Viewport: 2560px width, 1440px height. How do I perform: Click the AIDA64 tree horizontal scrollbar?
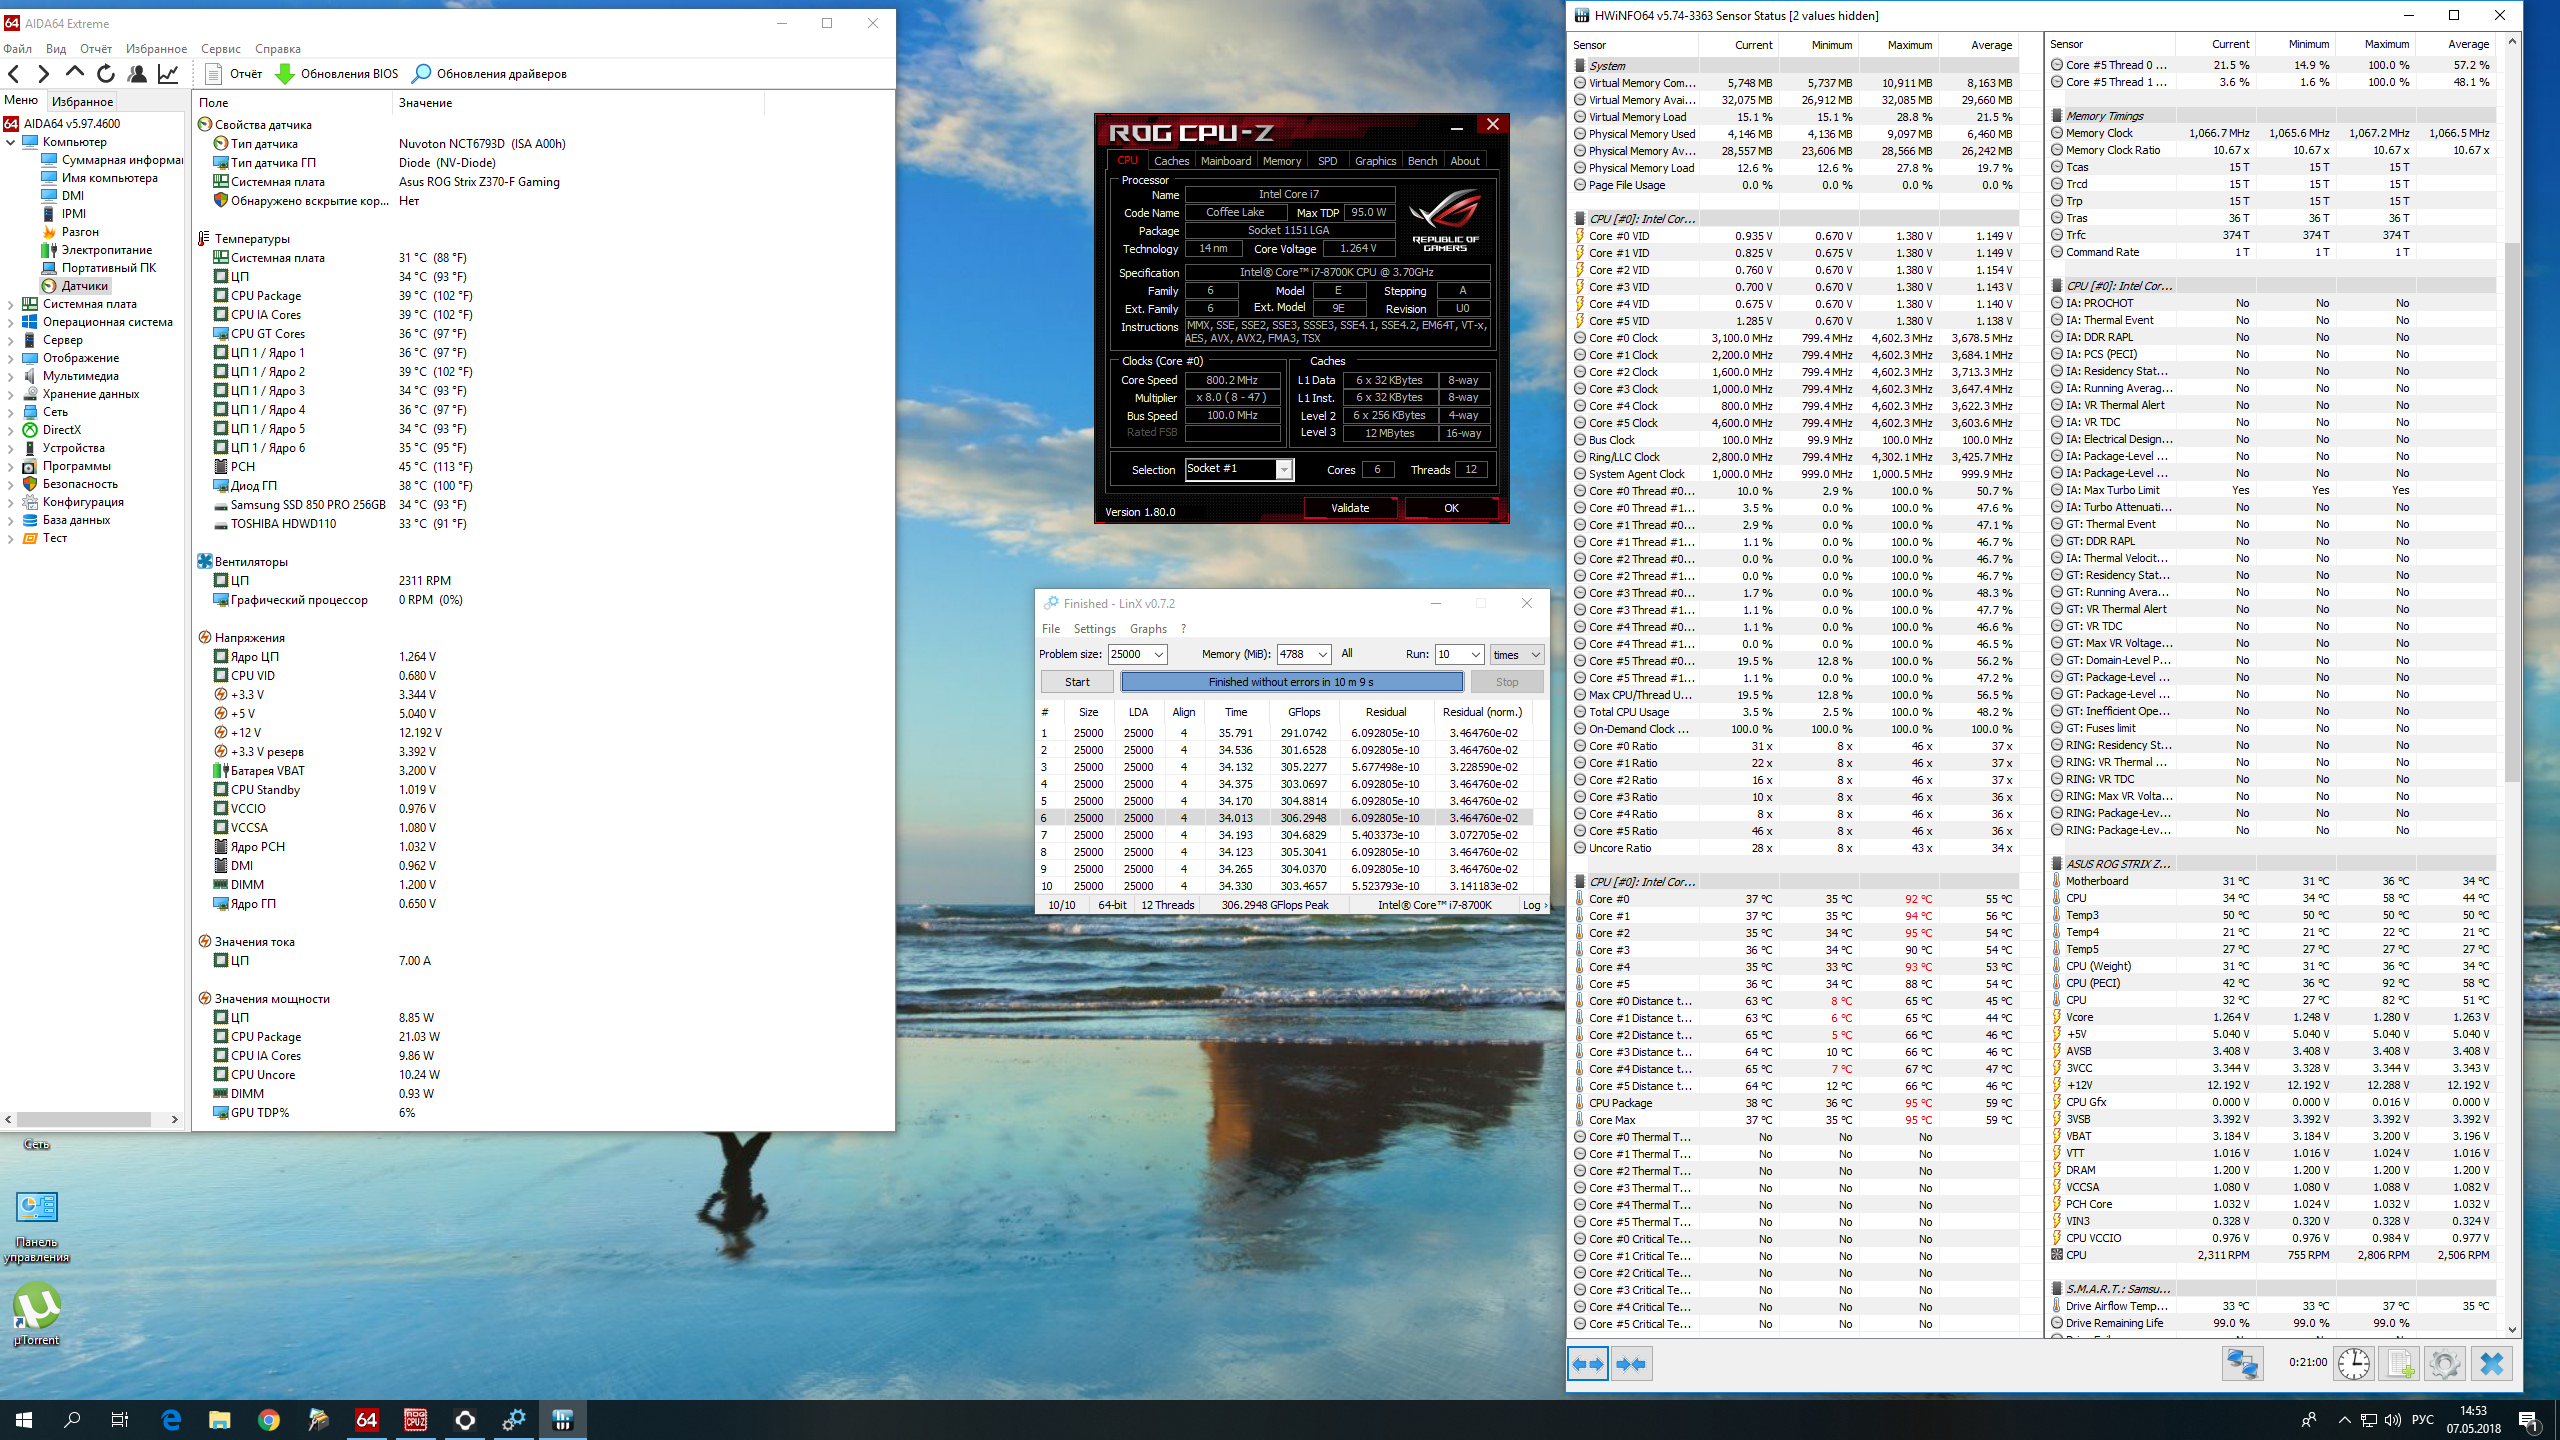pos(84,1119)
